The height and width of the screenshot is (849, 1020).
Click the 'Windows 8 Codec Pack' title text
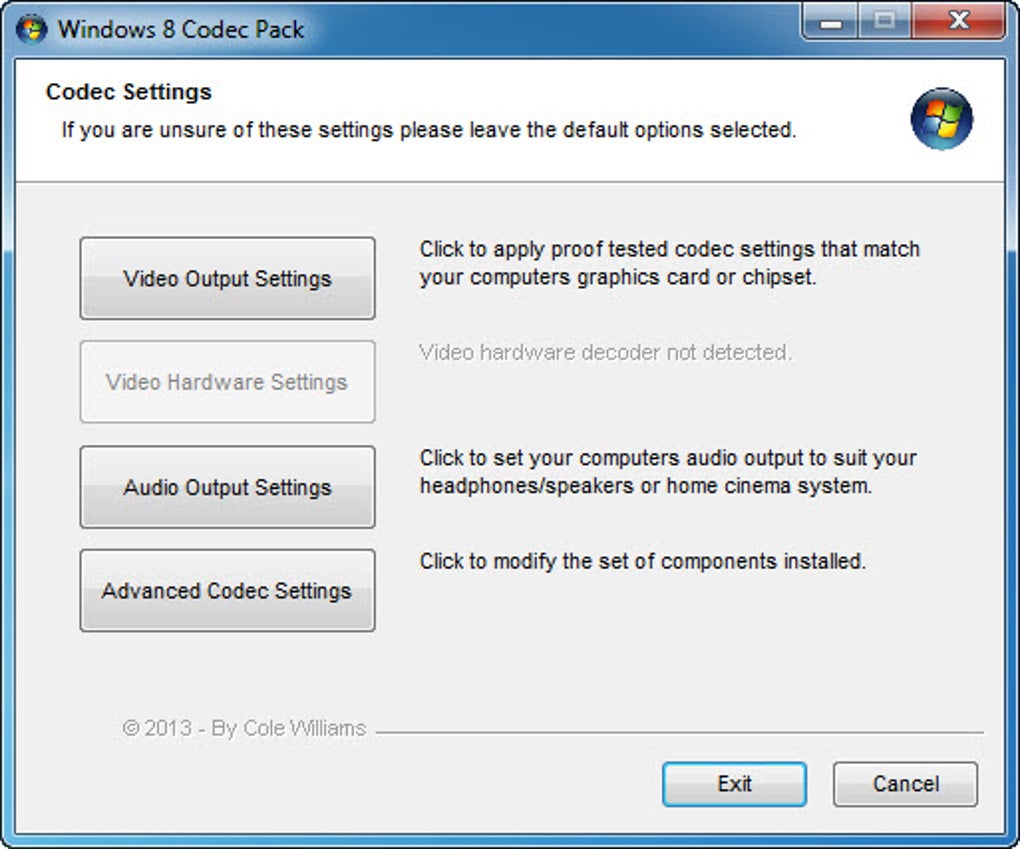[x=181, y=29]
